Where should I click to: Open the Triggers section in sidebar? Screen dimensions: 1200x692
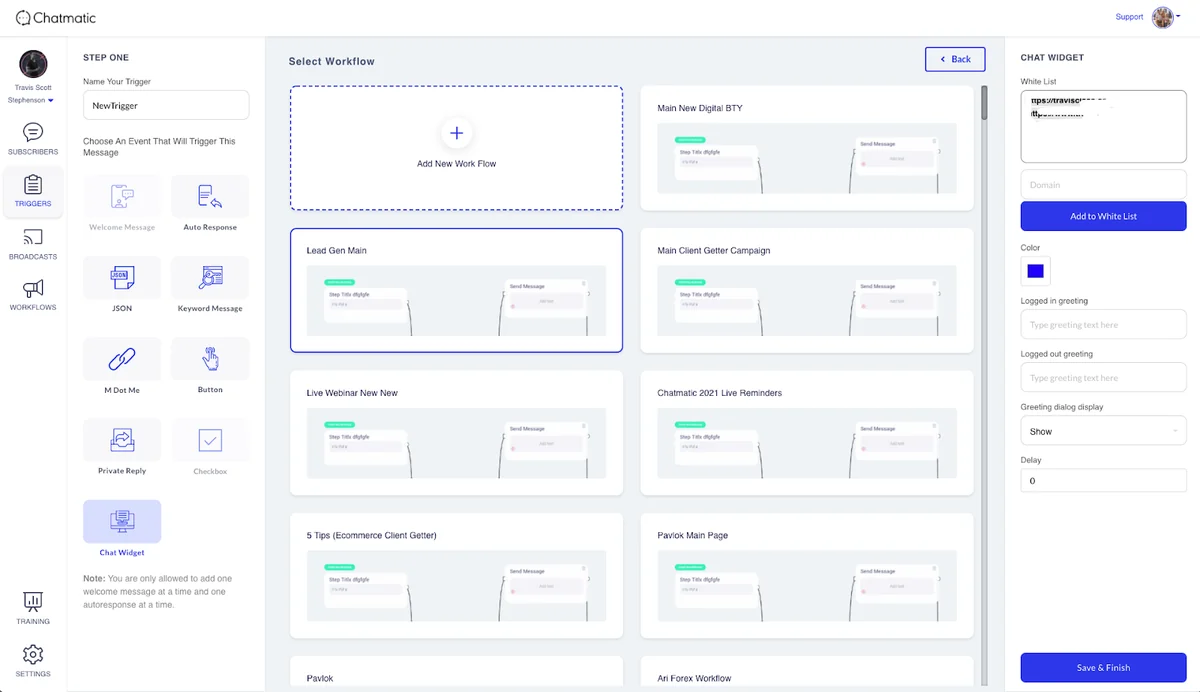[33, 191]
